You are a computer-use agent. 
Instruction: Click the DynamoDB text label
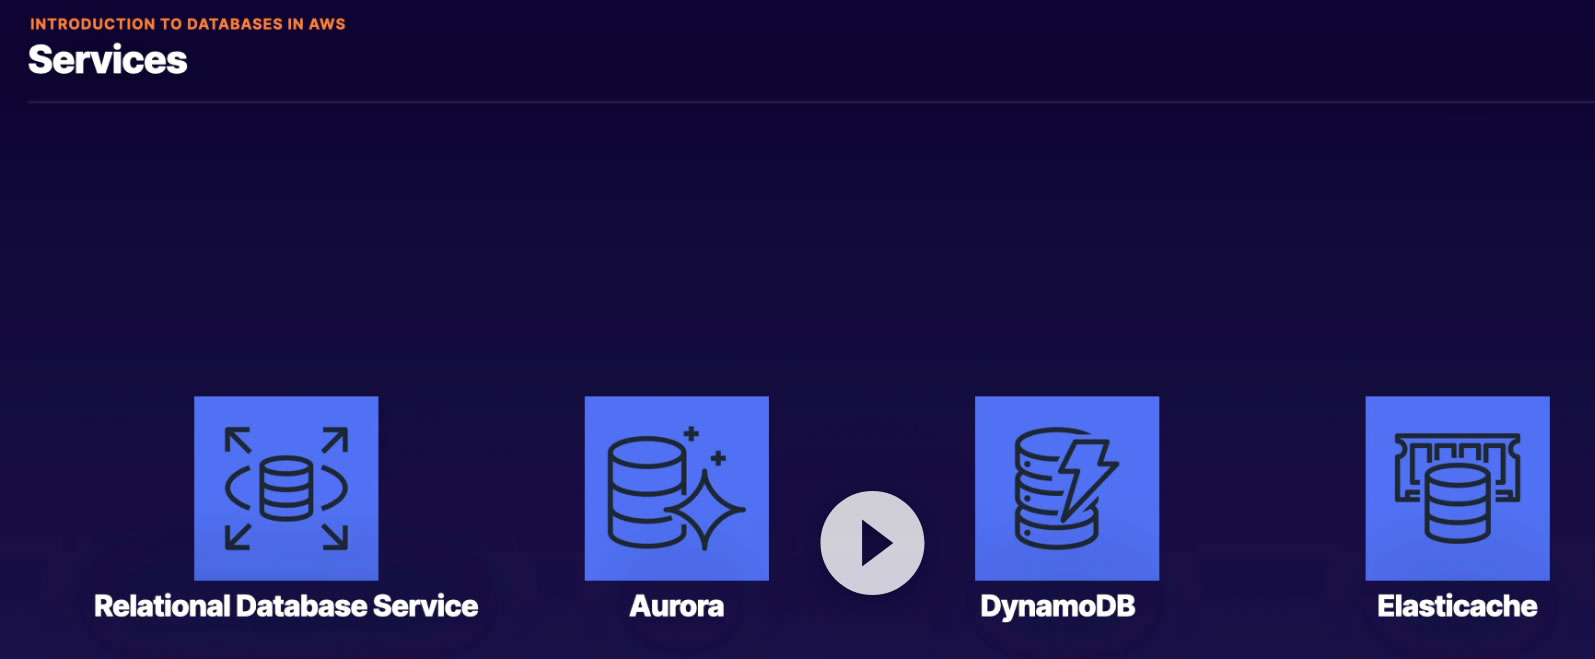pos(1058,606)
